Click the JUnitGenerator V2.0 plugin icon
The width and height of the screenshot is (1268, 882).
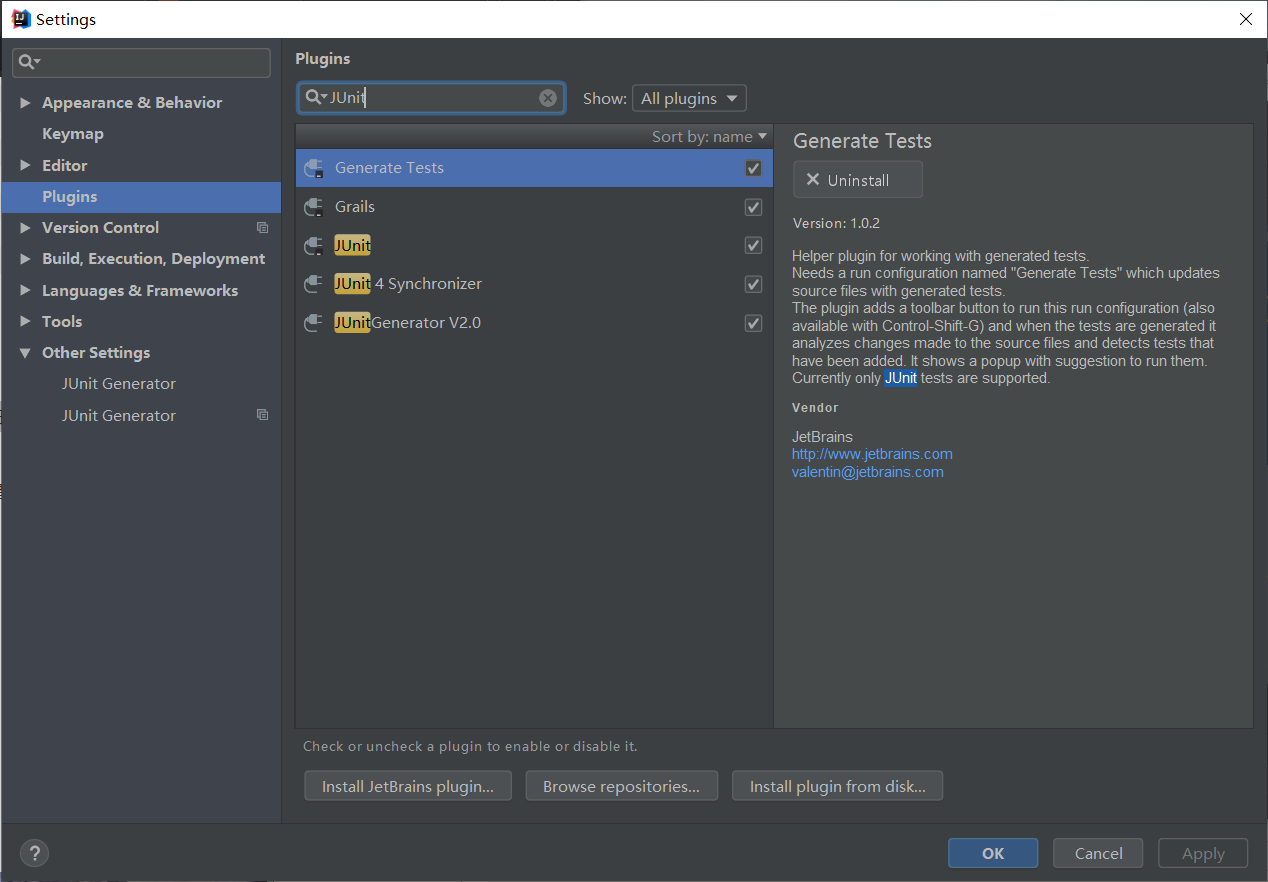pyautogui.click(x=314, y=323)
